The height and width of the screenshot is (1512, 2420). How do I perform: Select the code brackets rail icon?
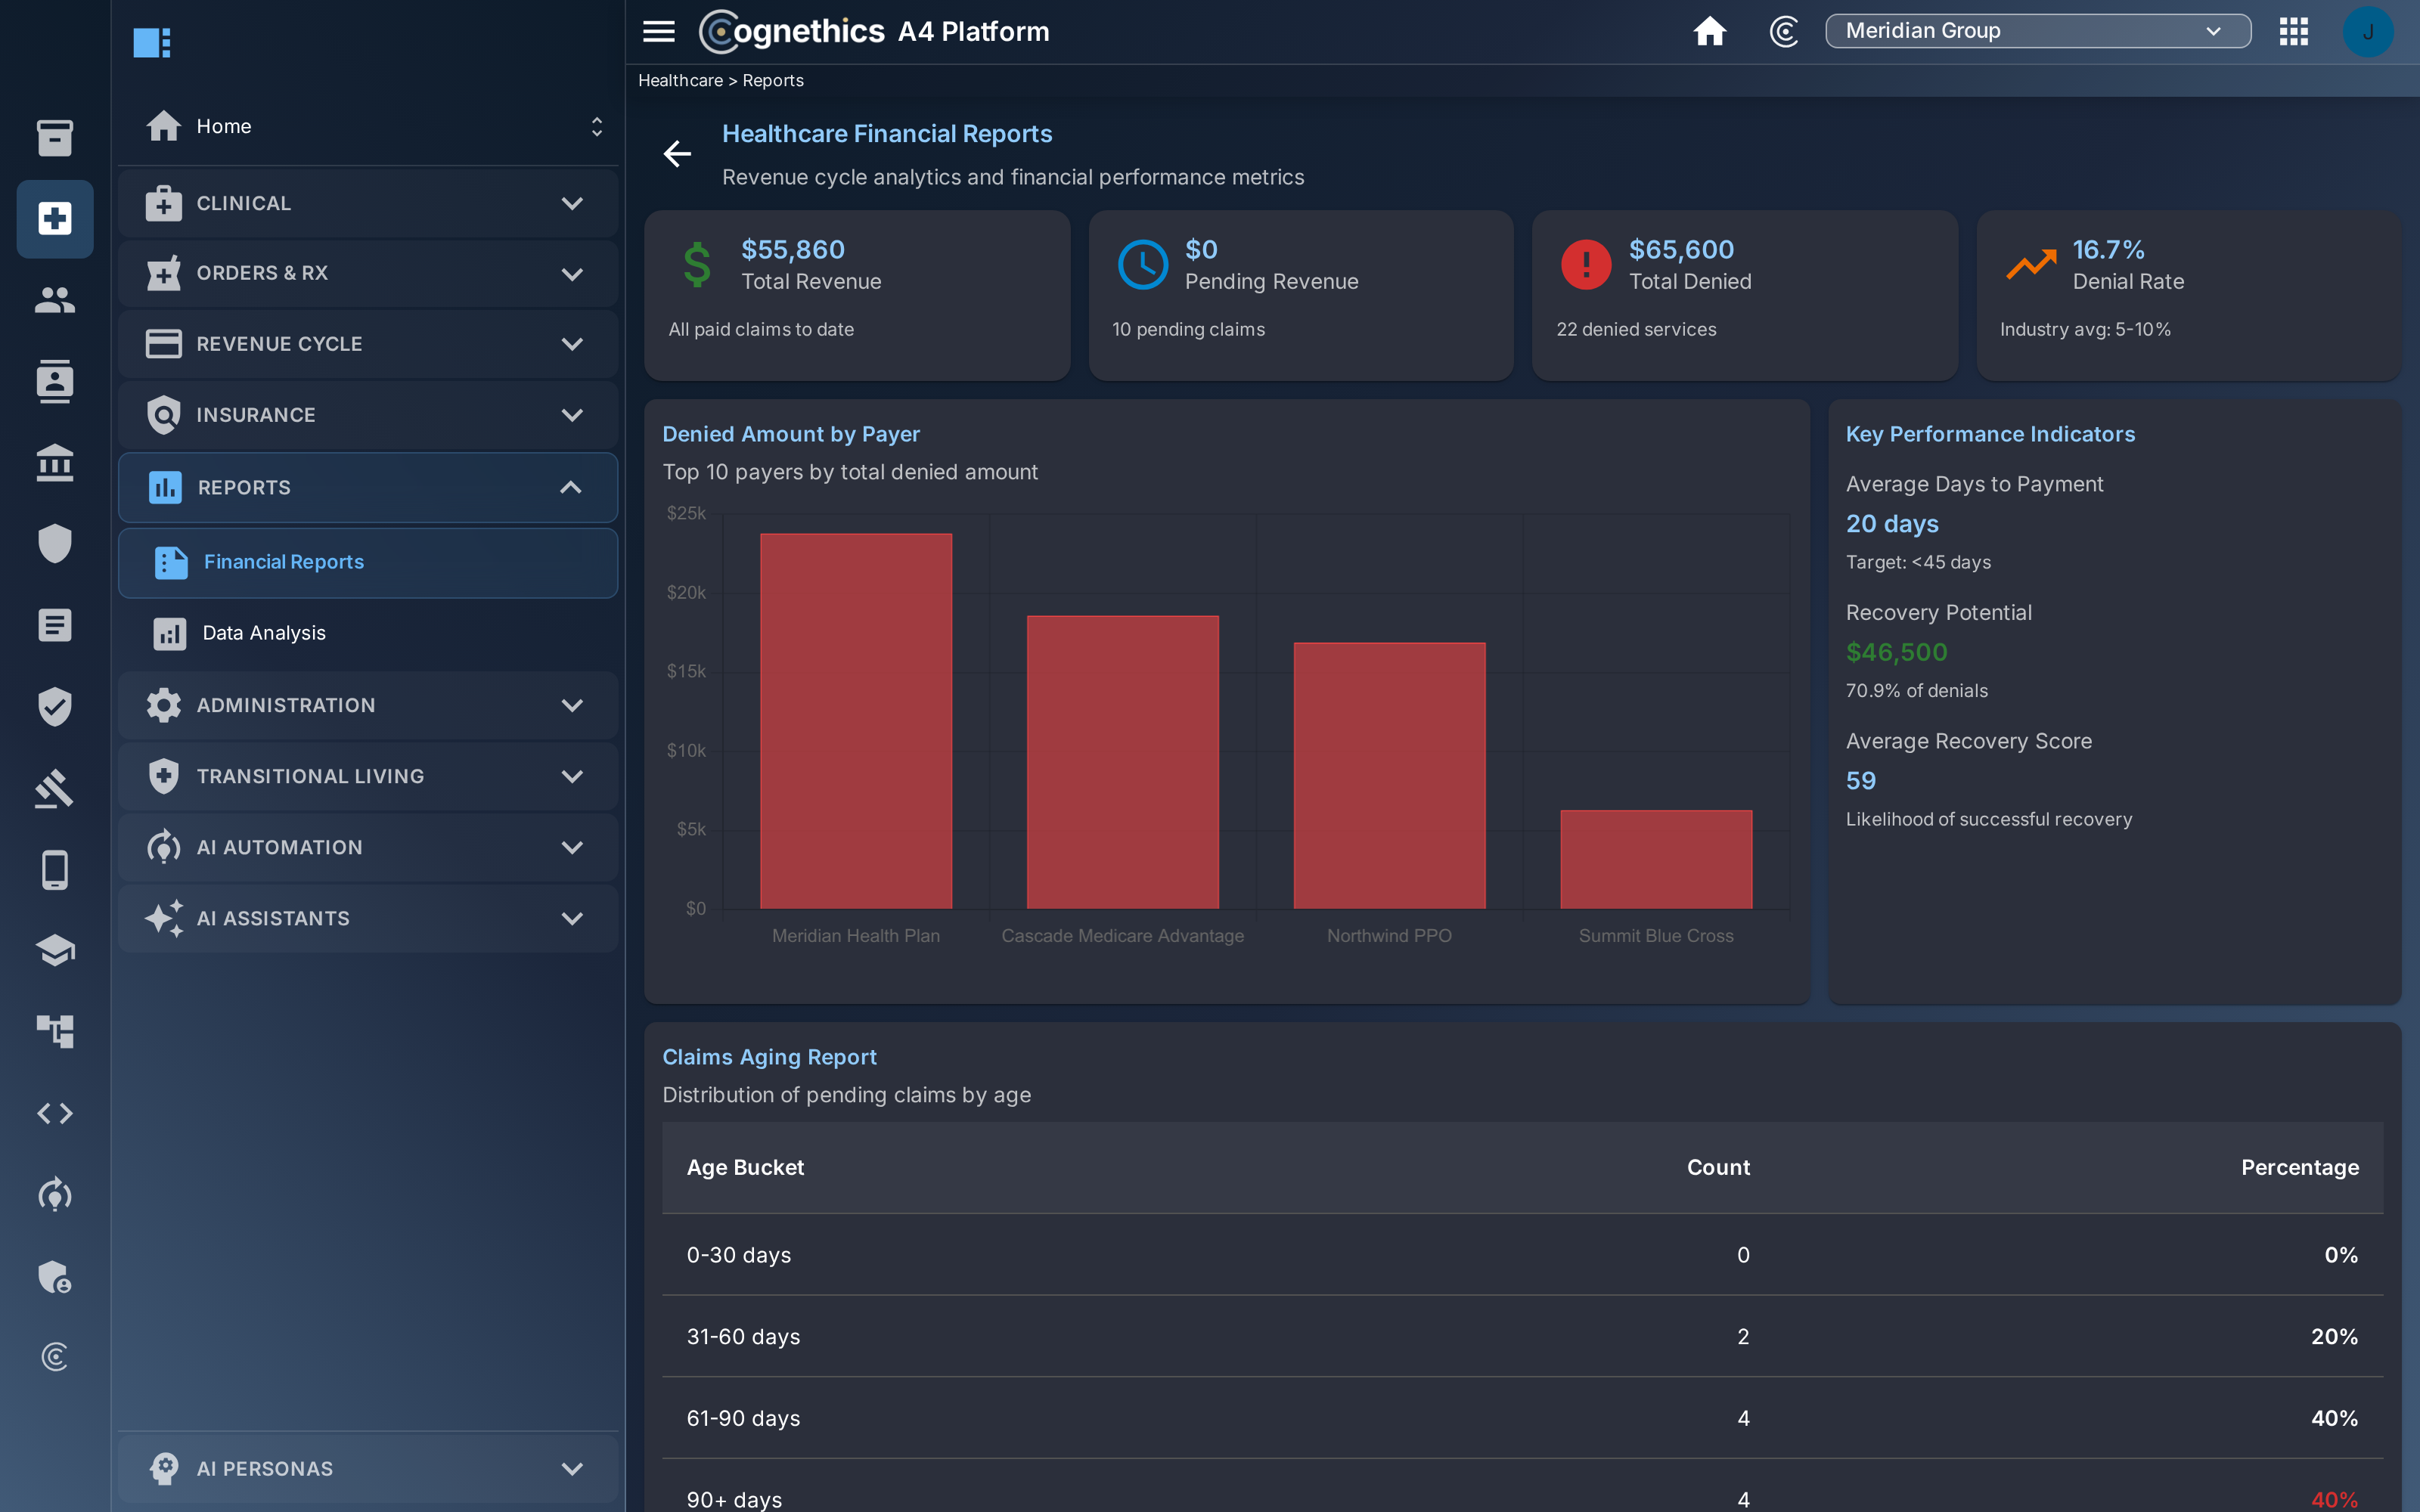[x=55, y=1113]
